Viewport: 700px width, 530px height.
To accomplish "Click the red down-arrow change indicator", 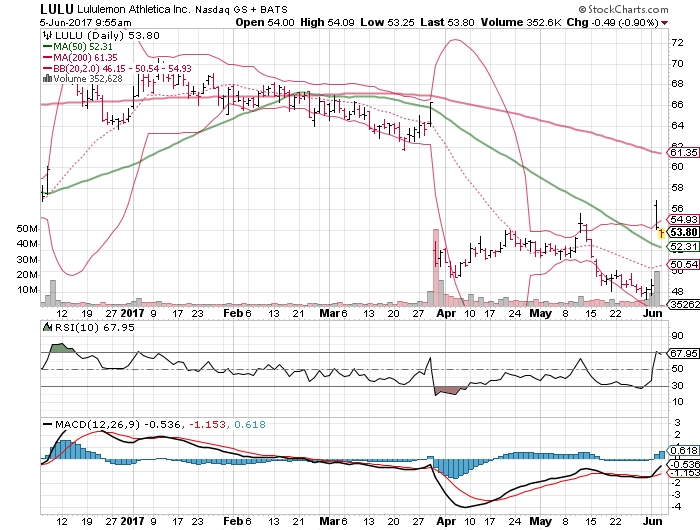I will (665, 23).
